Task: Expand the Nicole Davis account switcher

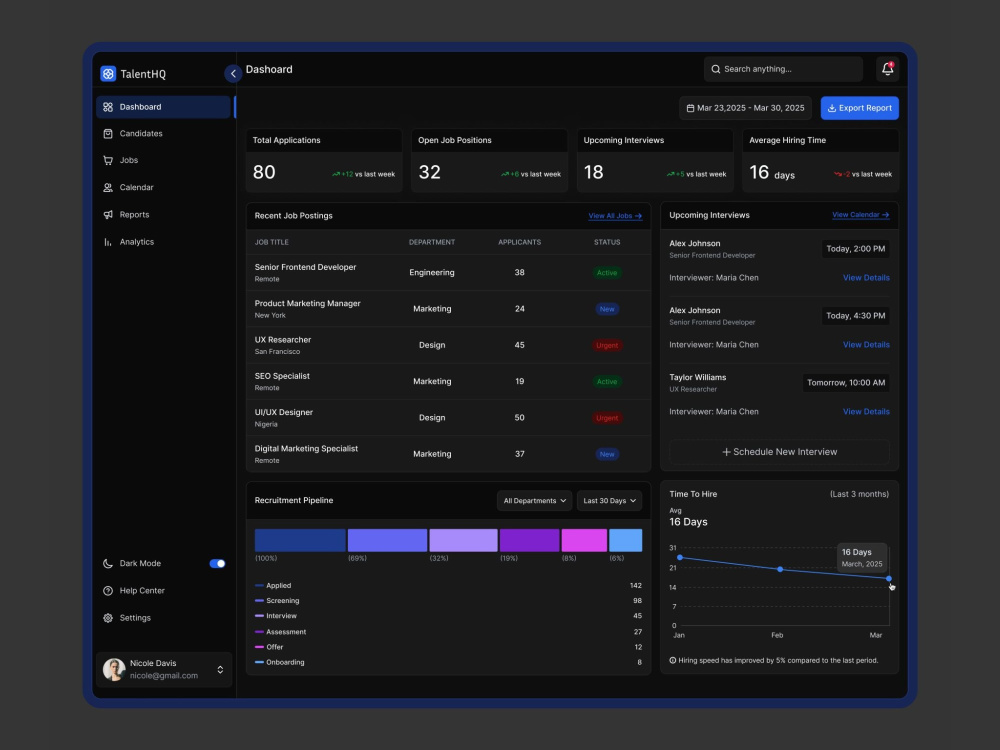Action: click(220, 670)
